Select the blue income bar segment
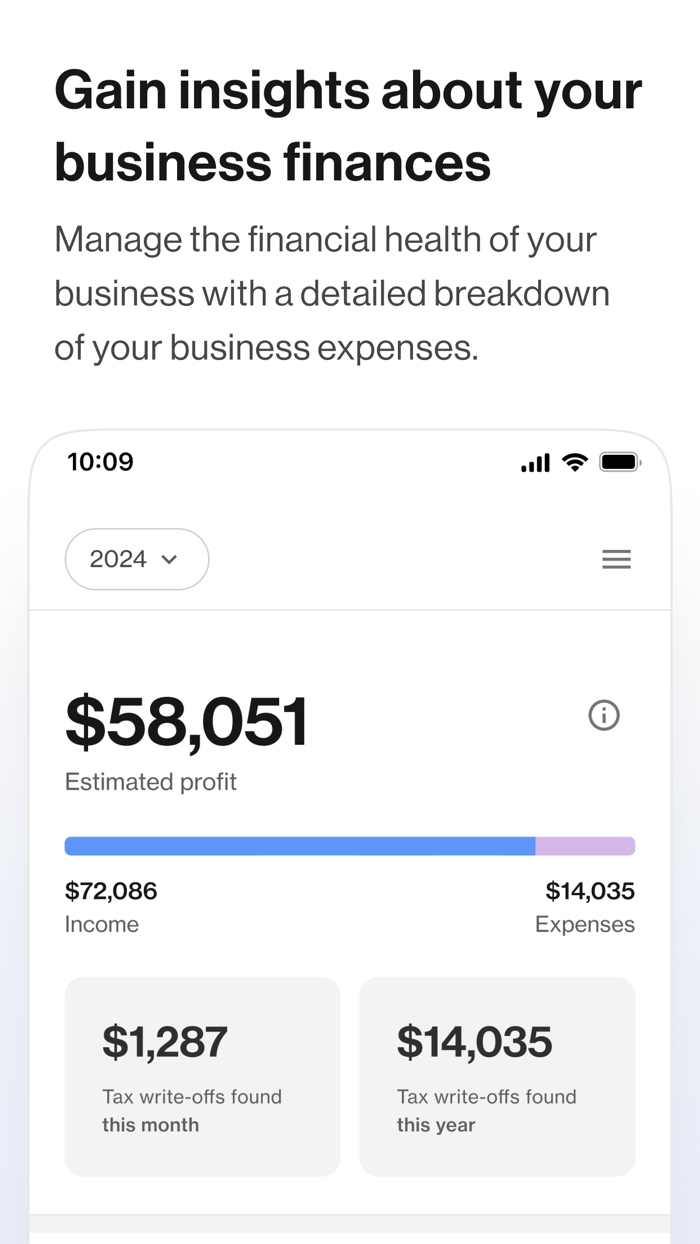The width and height of the screenshot is (700, 1244). [x=300, y=846]
